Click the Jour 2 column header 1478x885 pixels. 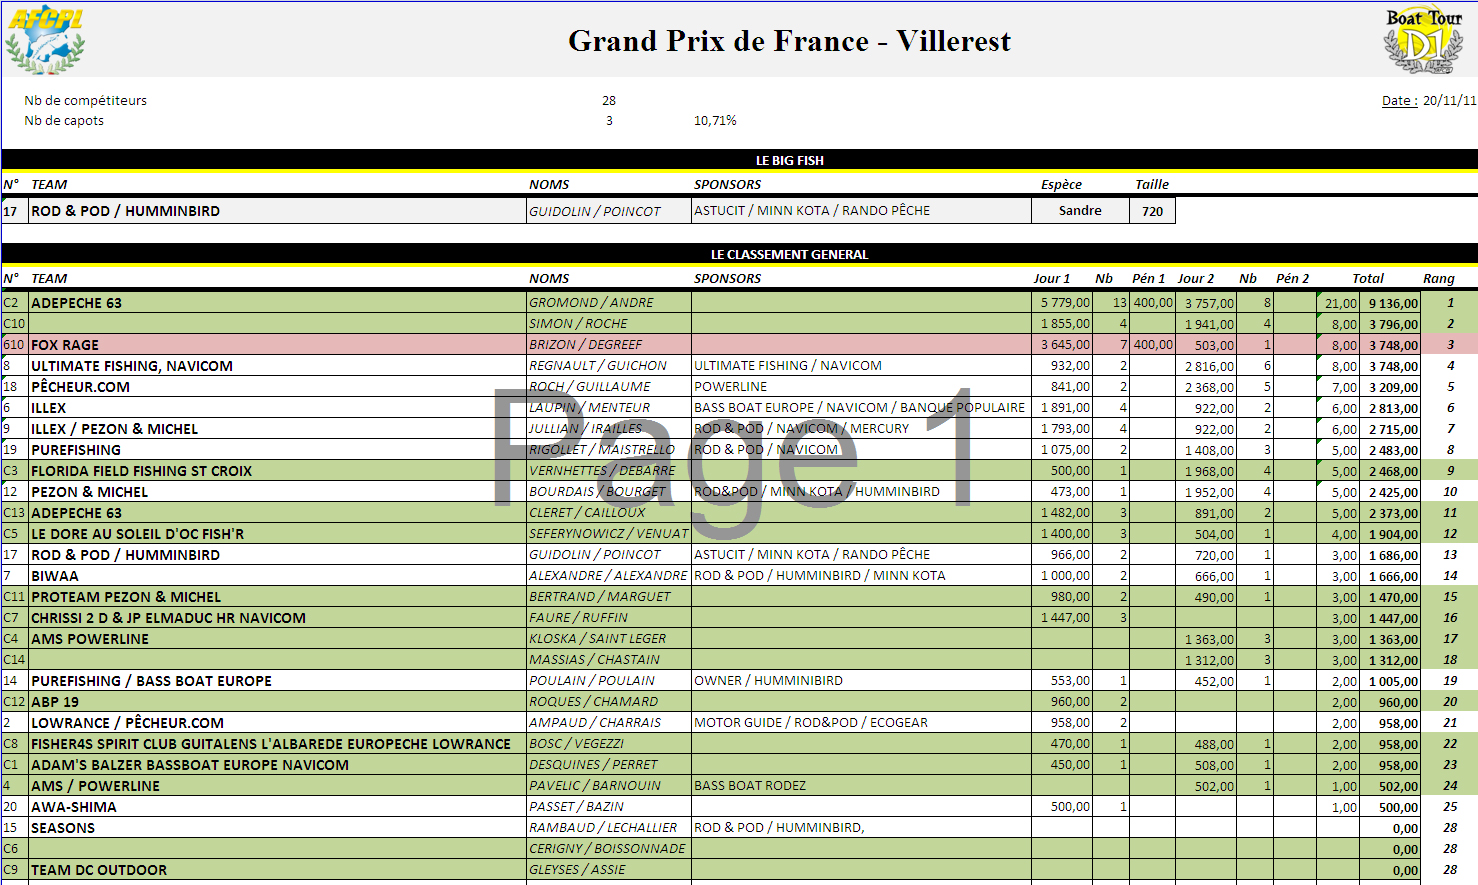[x=1196, y=278]
